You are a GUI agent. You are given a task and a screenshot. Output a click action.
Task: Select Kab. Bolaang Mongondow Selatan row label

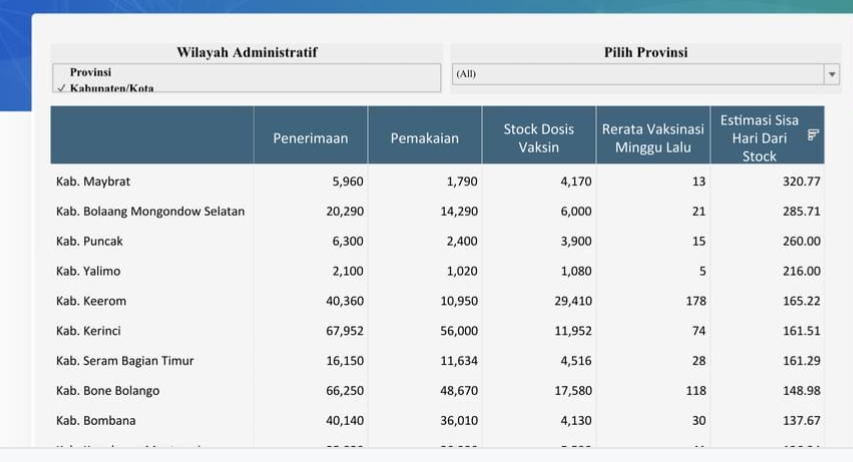tap(150, 211)
